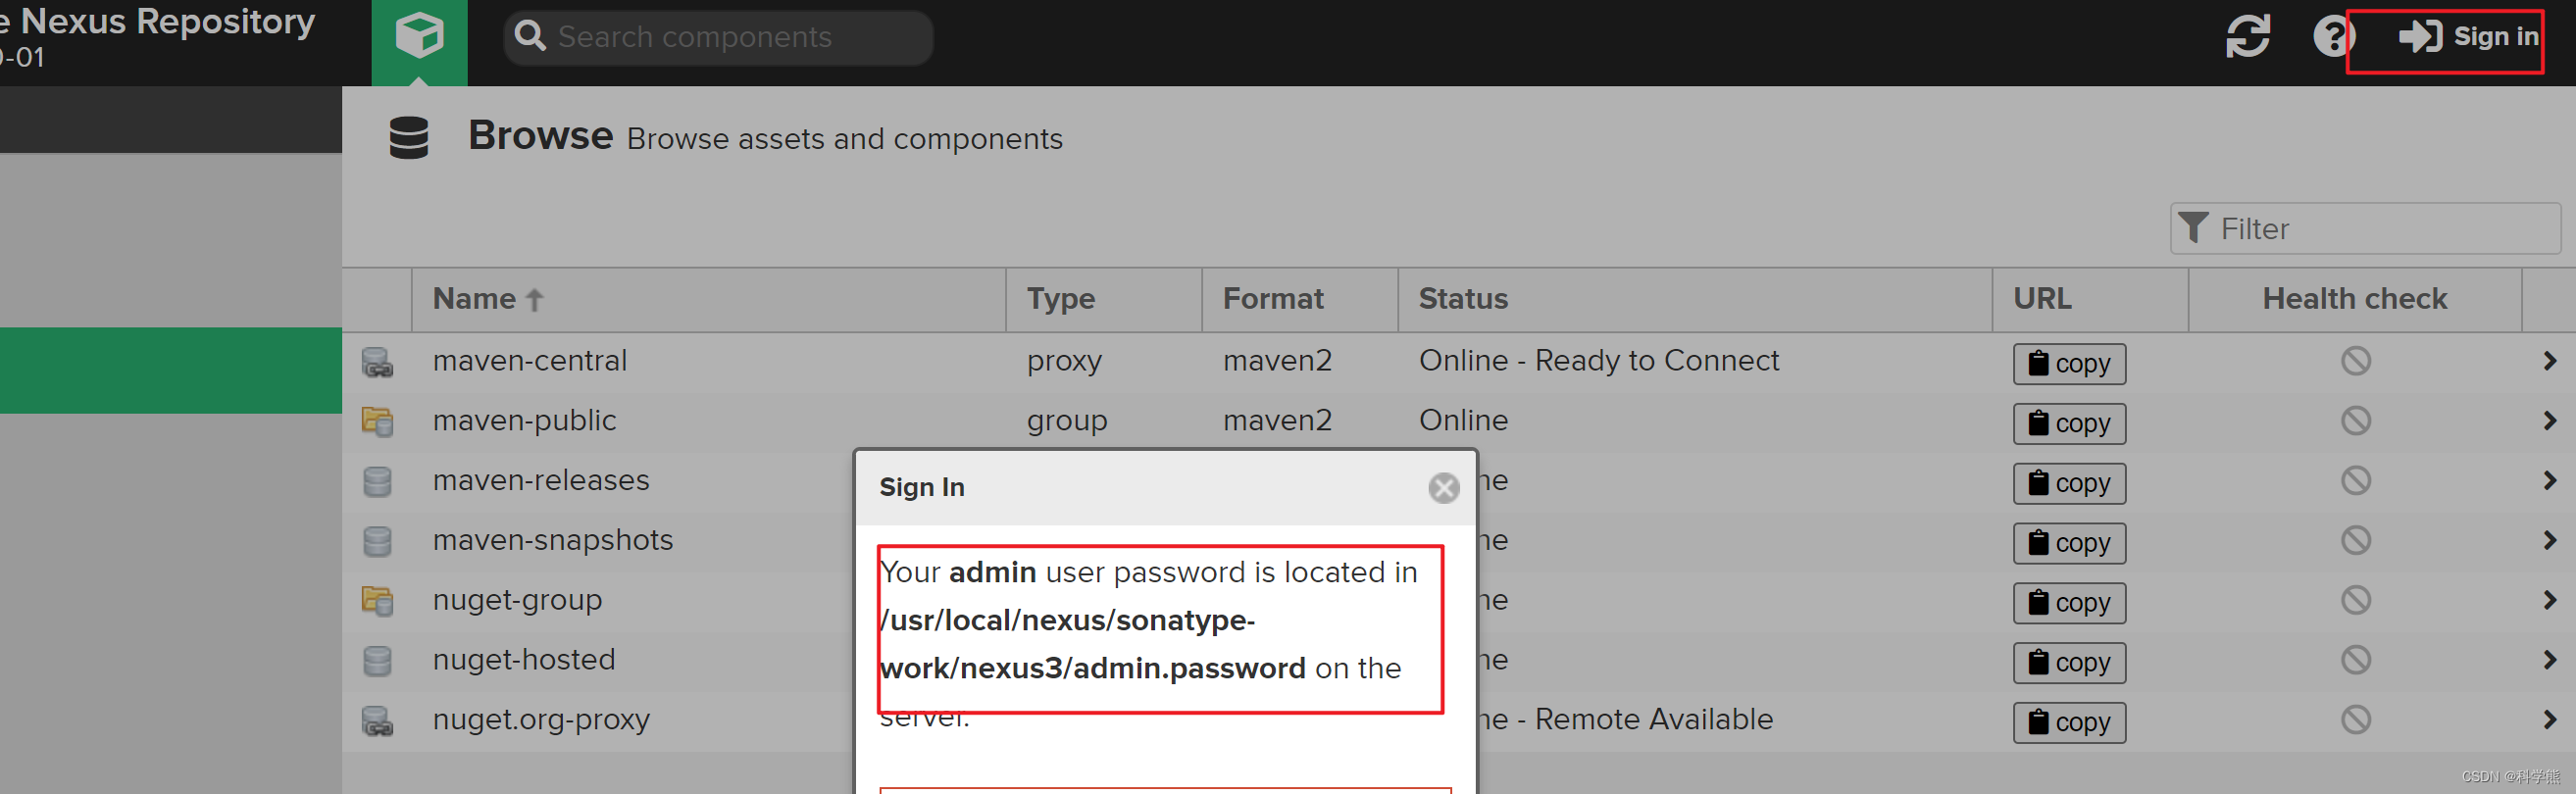
Task: Refresh the view with the refresh icon
Action: click(2247, 37)
